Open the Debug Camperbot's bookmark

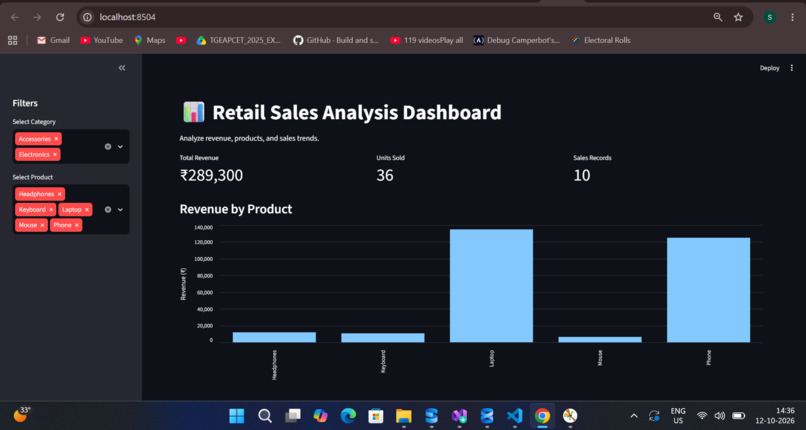[x=517, y=40]
